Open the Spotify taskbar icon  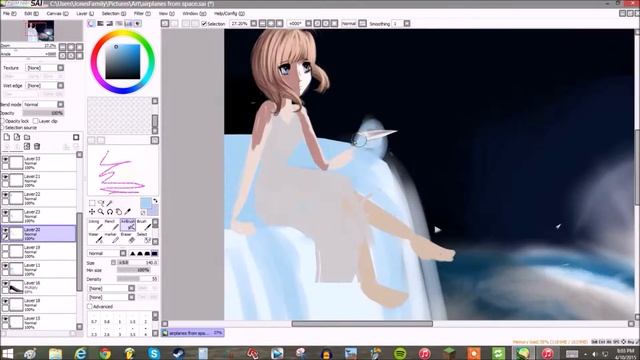click(x=400, y=353)
